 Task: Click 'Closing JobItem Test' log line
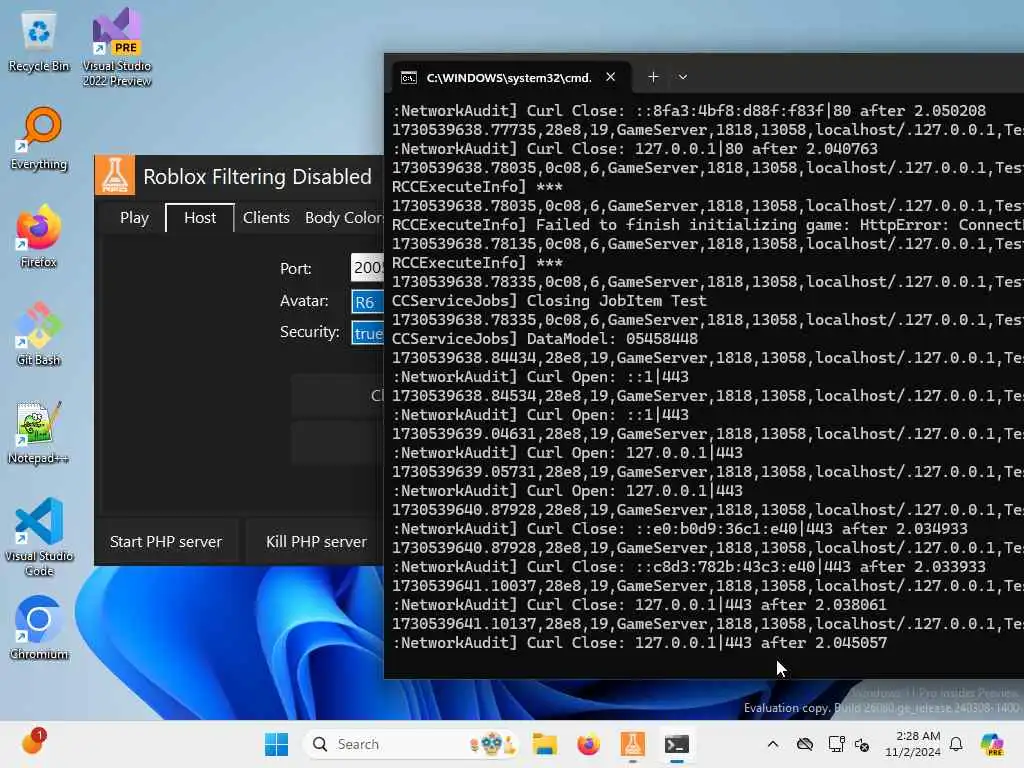616,301
